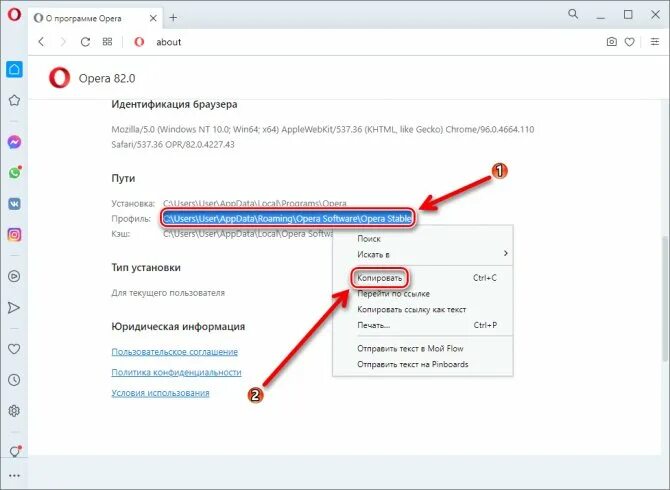Choose 'Копировать' in the context menu
This screenshot has height=490, width=670.
(x=423, y=278)
